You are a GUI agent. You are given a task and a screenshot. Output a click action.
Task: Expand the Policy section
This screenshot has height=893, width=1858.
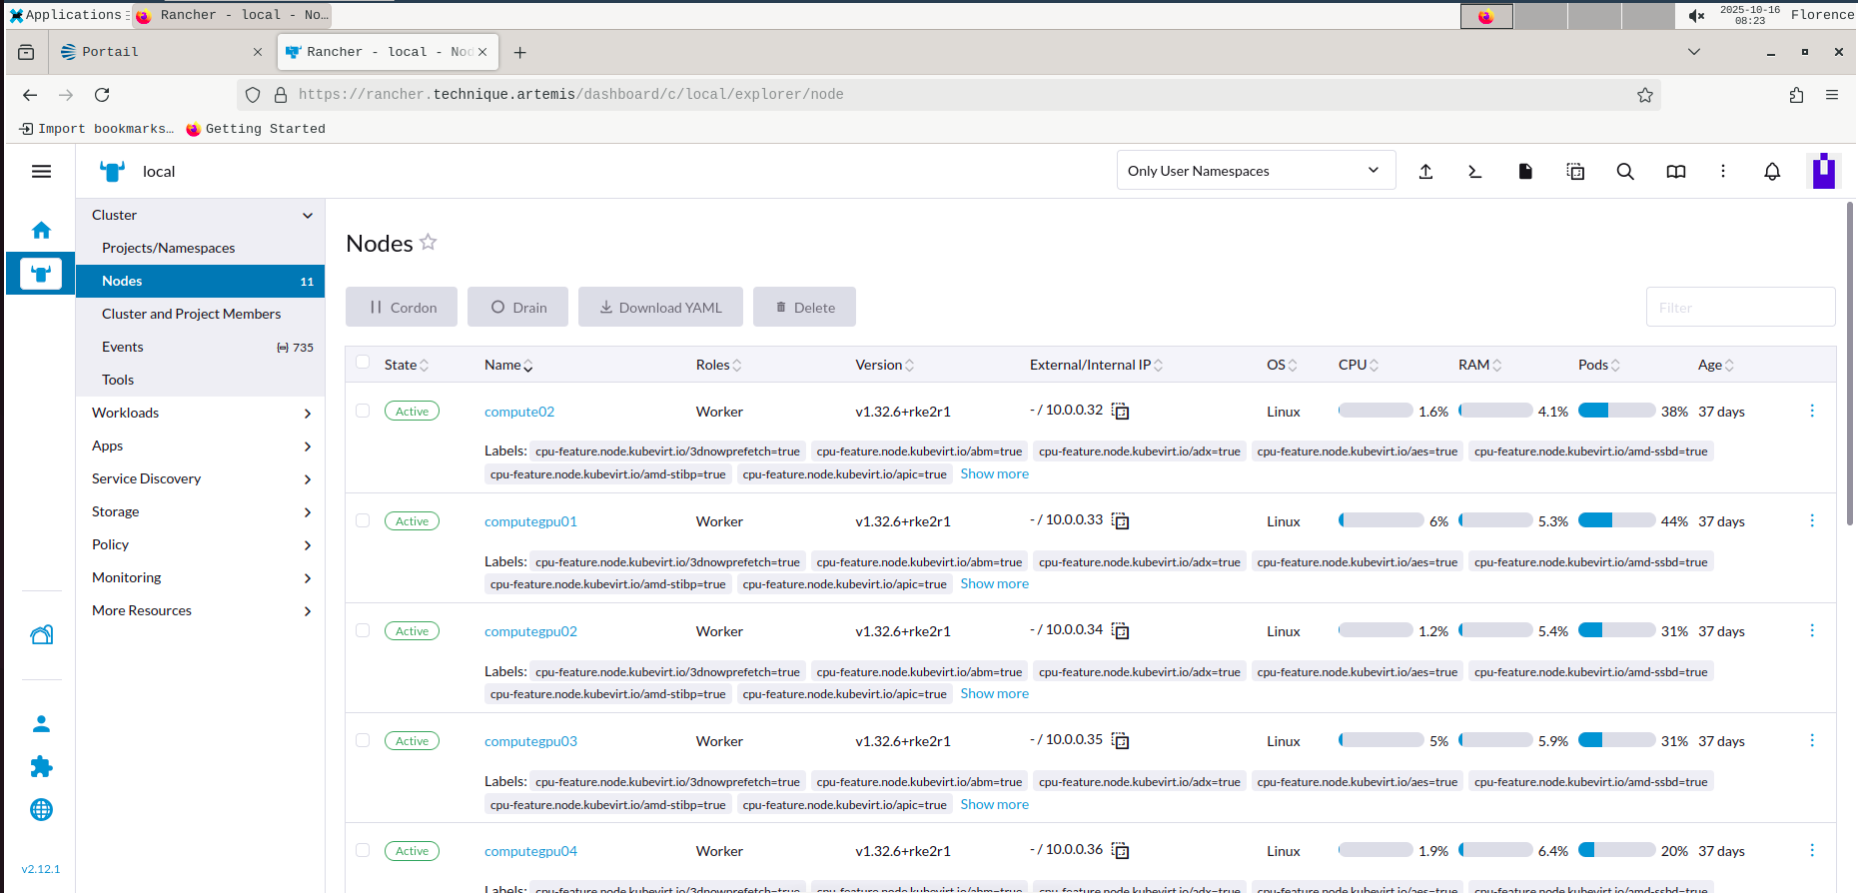pyautogui.click(x=307, y=545)
